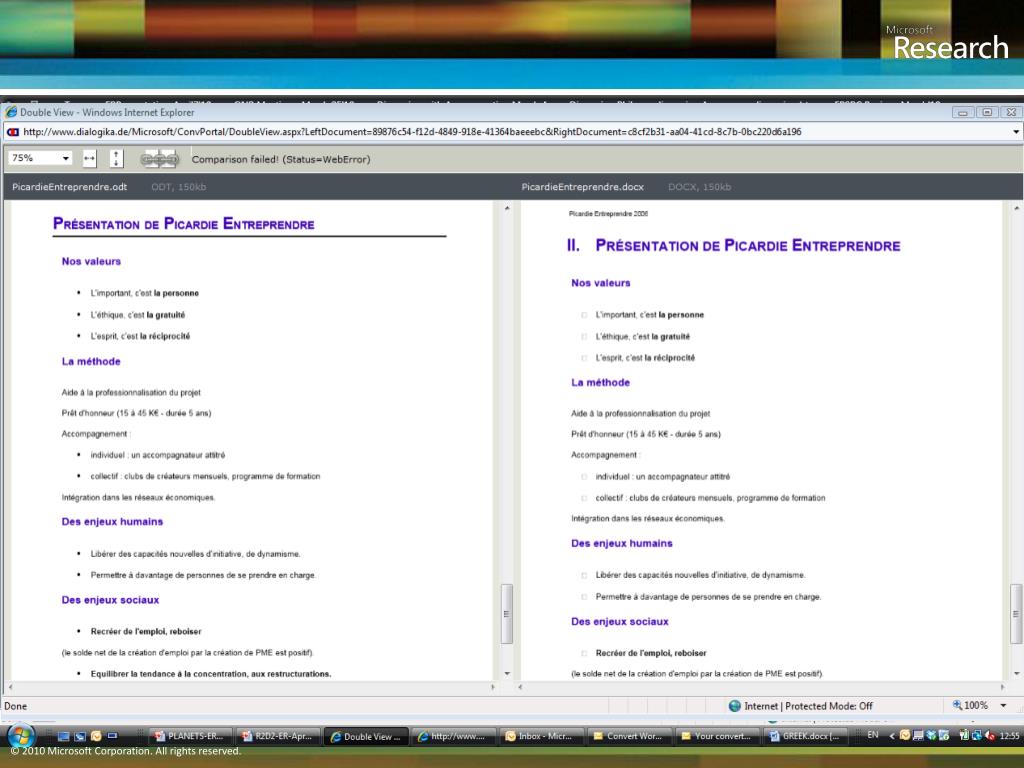The height and width of the screenshot is (768, 1024).
Task: Switch to GREEK.docx taskbar window
Action: (x=804, y=736)
